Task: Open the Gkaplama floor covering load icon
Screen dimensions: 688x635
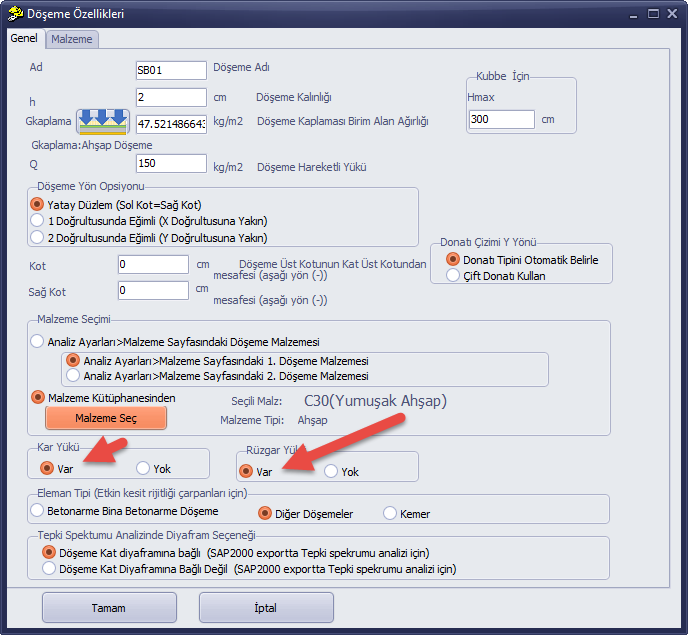Action: point(103,122)
